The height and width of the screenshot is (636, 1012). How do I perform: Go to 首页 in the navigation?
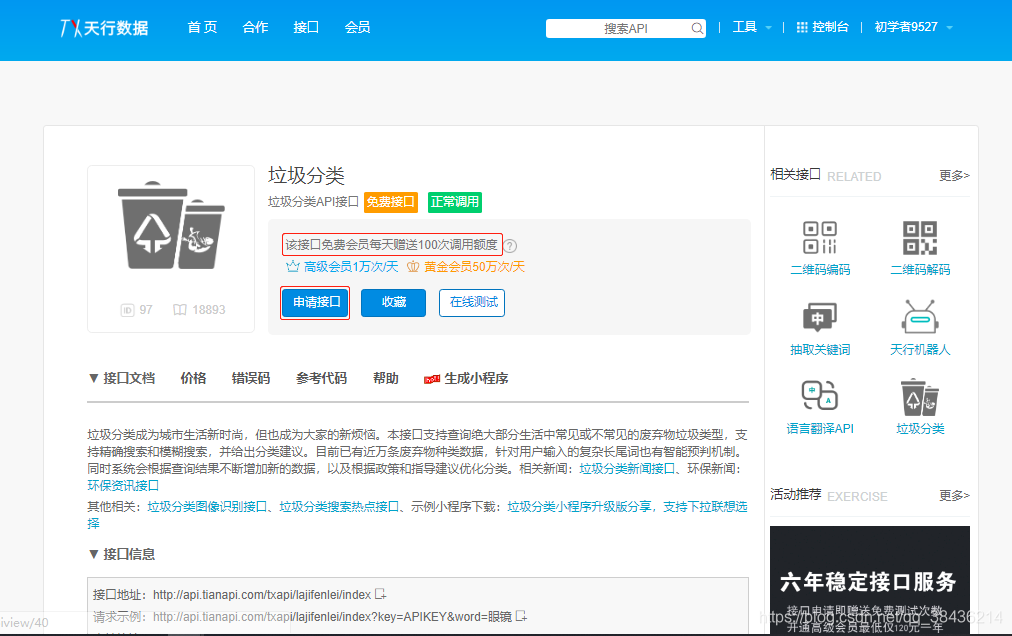coord(202,27)
